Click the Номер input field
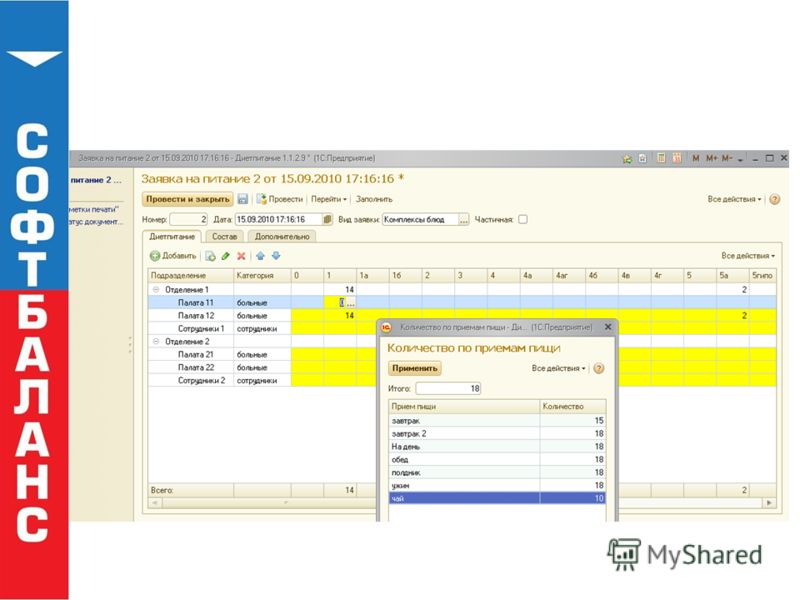This screenshot has height=600, width=800. (x=188, y=219)
